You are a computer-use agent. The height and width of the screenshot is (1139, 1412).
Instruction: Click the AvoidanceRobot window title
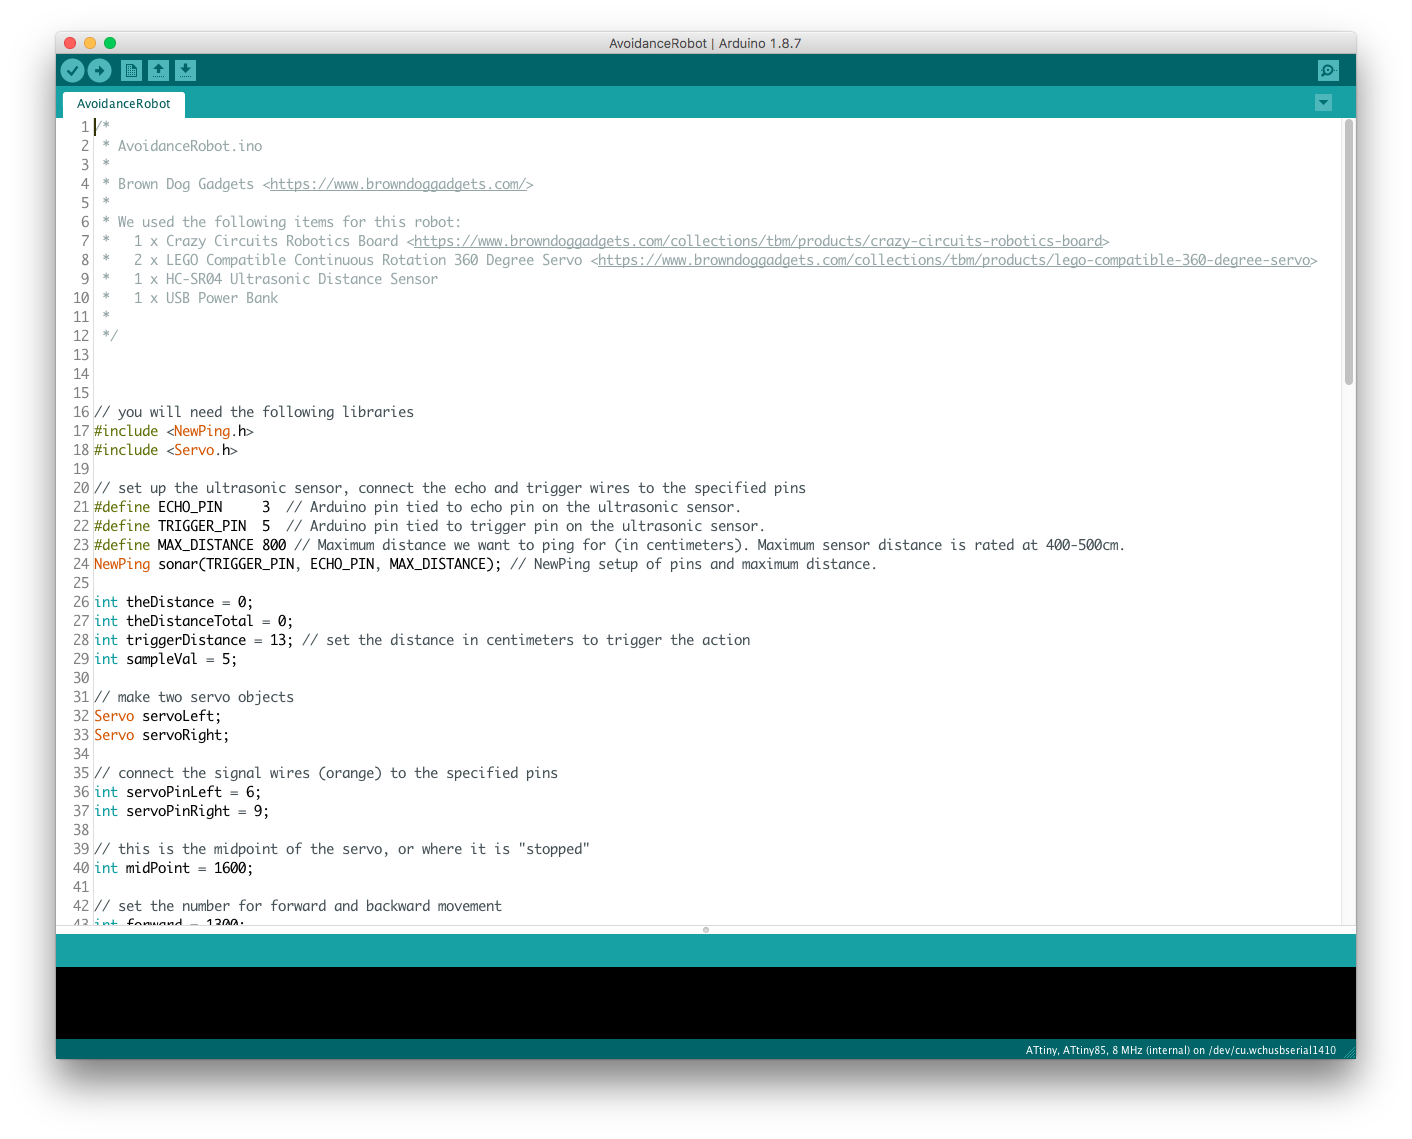coord(706,43)
